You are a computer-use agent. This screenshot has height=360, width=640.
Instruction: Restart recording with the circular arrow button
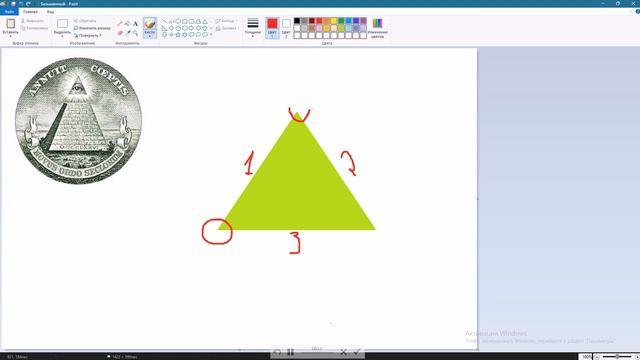pos(277,352)
